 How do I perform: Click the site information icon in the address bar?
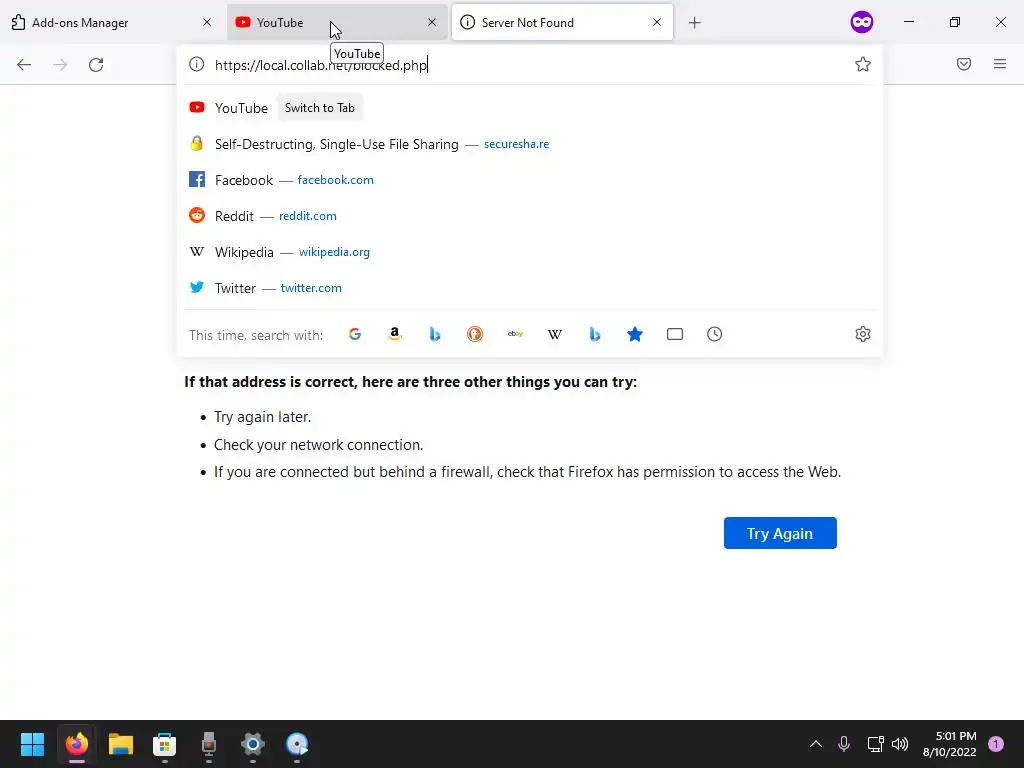coord(197,64)
